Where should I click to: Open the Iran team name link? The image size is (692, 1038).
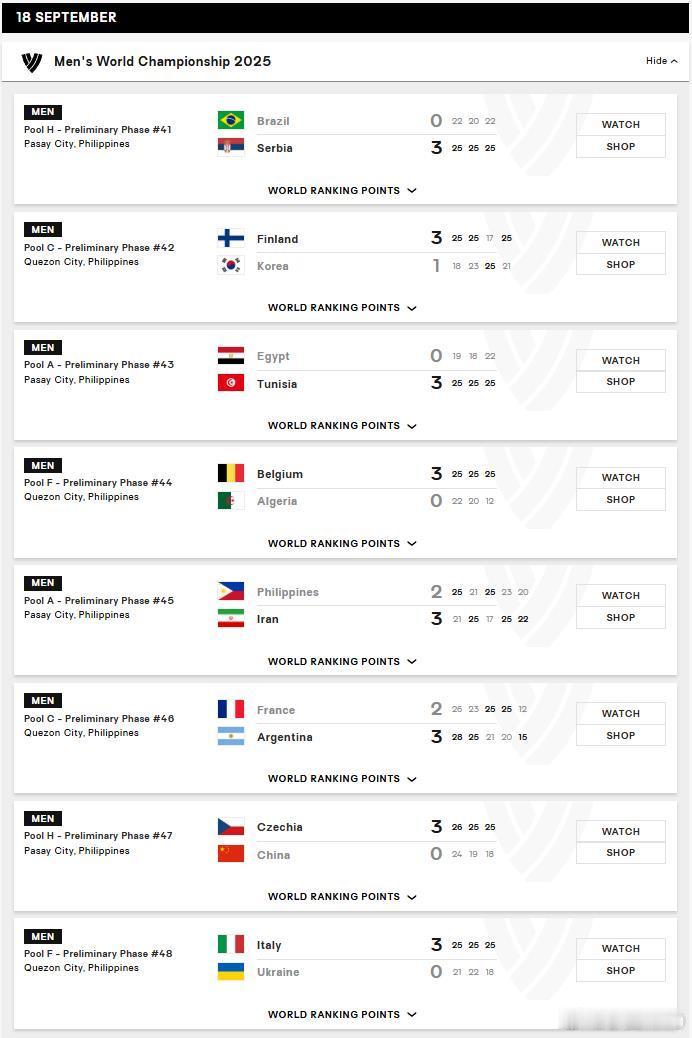[x=268, y=619]
